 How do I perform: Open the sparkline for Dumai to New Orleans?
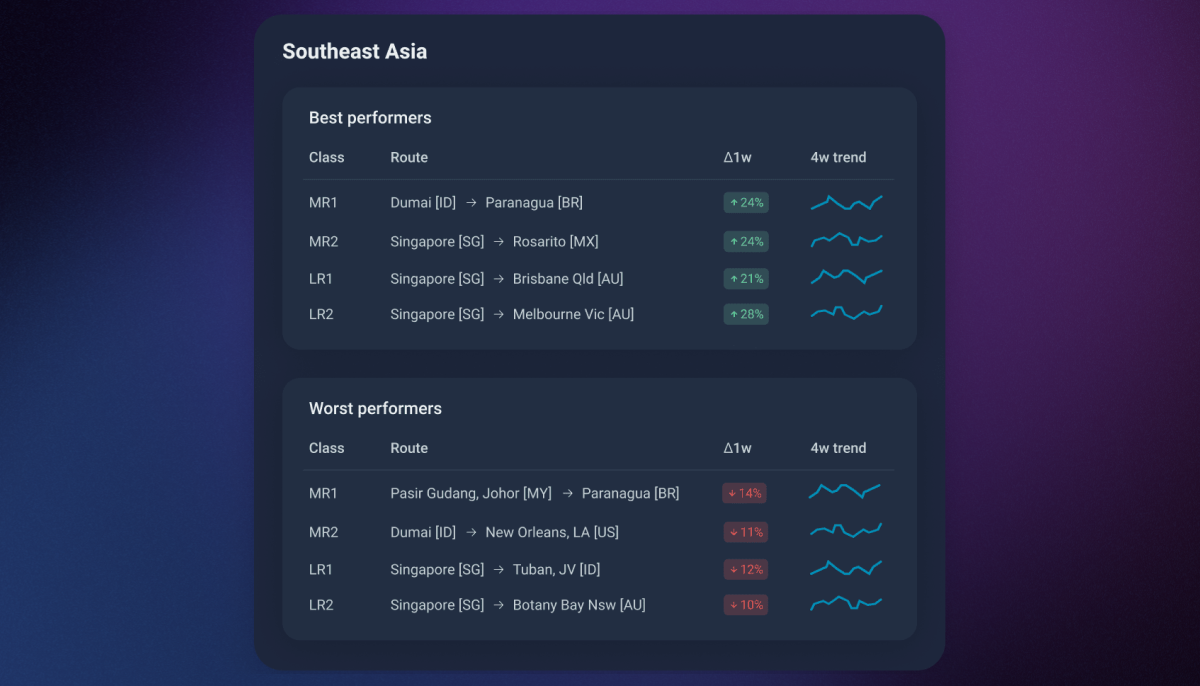846,530
